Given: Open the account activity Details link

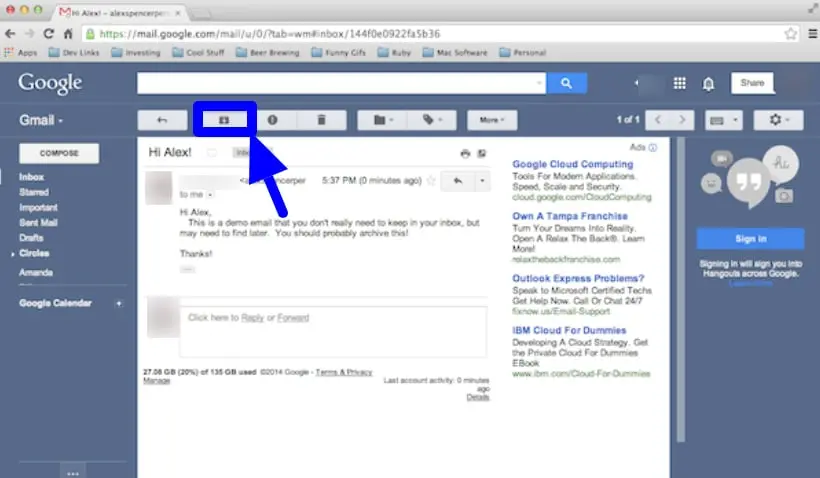Looking at the screenshot, I should (478, 397).
